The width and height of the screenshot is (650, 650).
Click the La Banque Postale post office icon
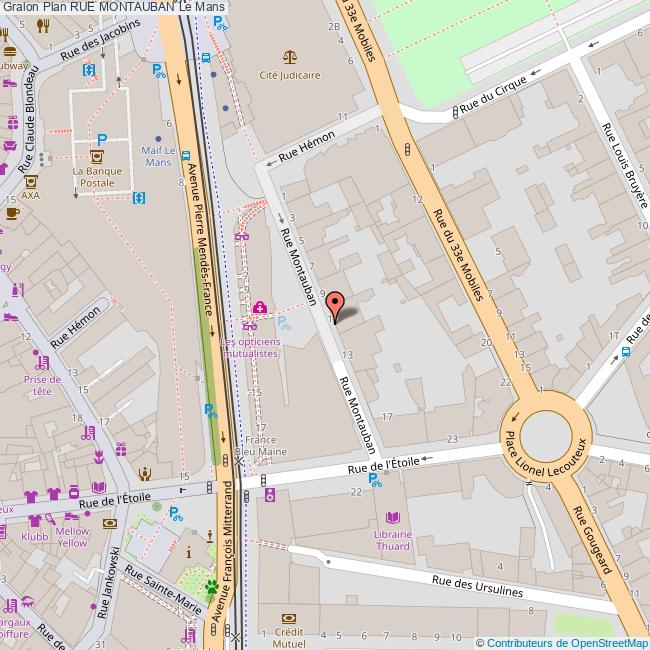point(97,157)
